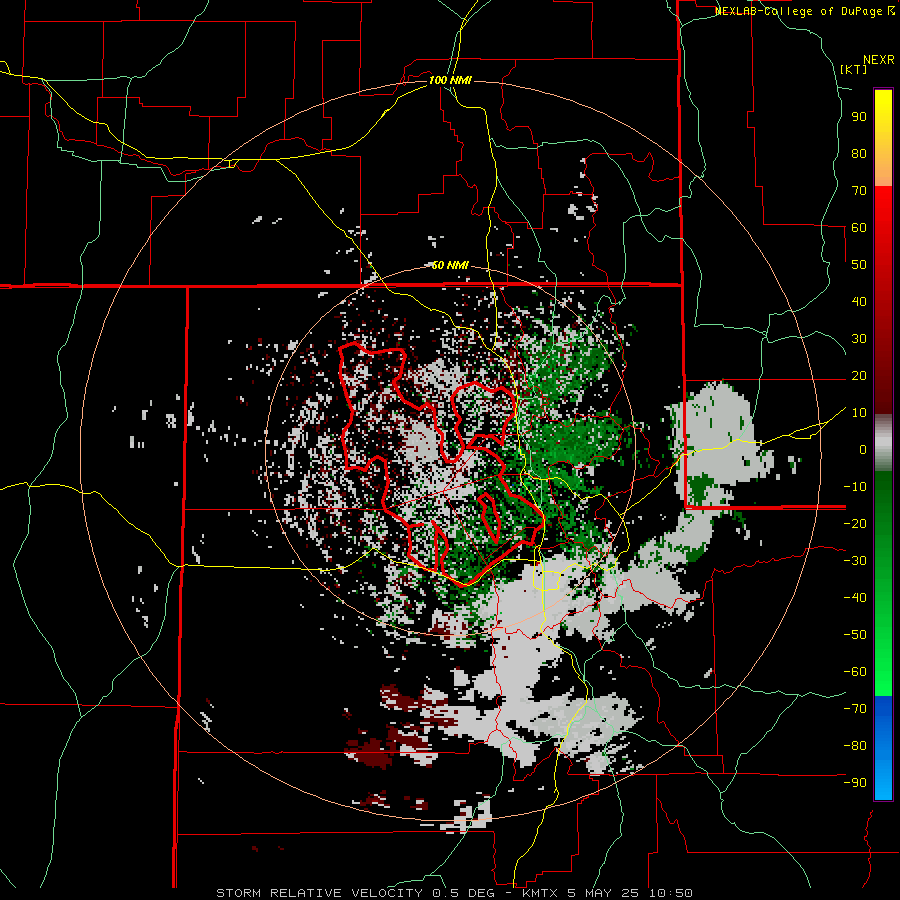Click the -20 value on velocity scale
Image resolution: width=900 pixels, height=900 pixels.
coord(855,524)
